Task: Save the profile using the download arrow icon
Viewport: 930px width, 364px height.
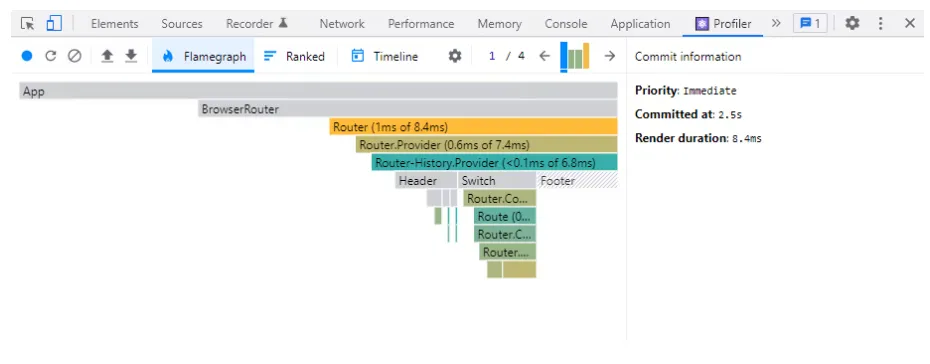Action: [131, 56]
